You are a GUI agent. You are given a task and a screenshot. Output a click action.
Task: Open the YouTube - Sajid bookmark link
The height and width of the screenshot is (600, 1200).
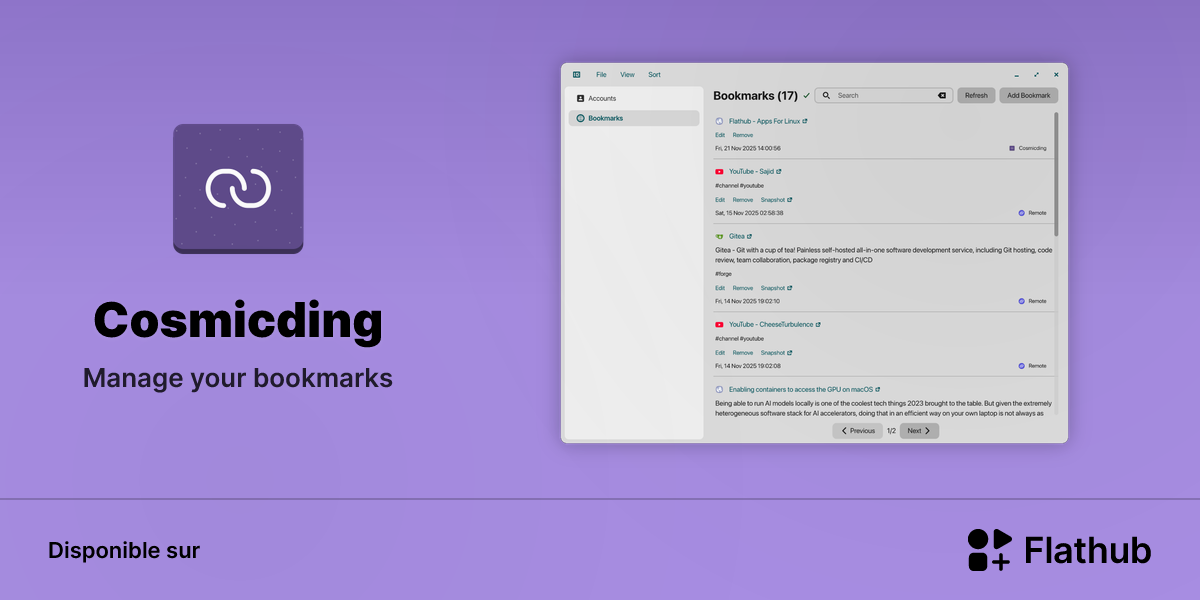[x=751, y=172]
